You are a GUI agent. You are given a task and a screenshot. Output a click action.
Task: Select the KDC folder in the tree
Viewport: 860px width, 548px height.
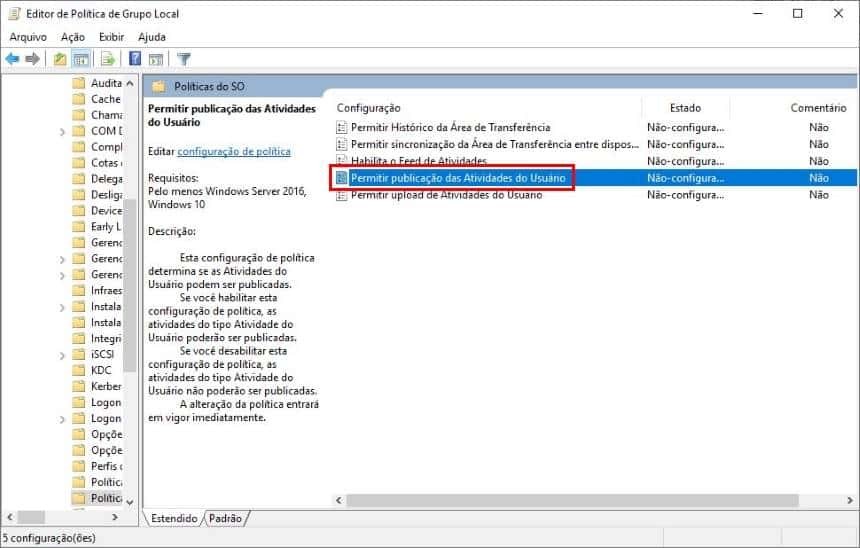tap(101, 370)
